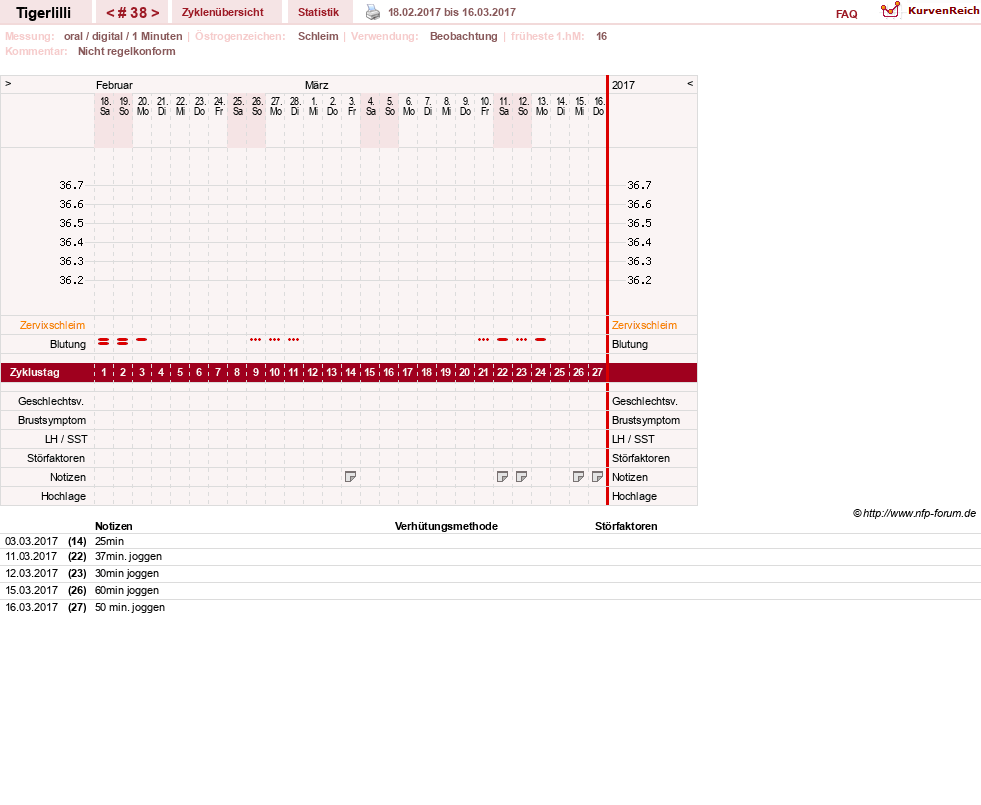The image size is (981, 805).
Task: Click bleeding dash on cycle day 24
Action: coord(541,340)
